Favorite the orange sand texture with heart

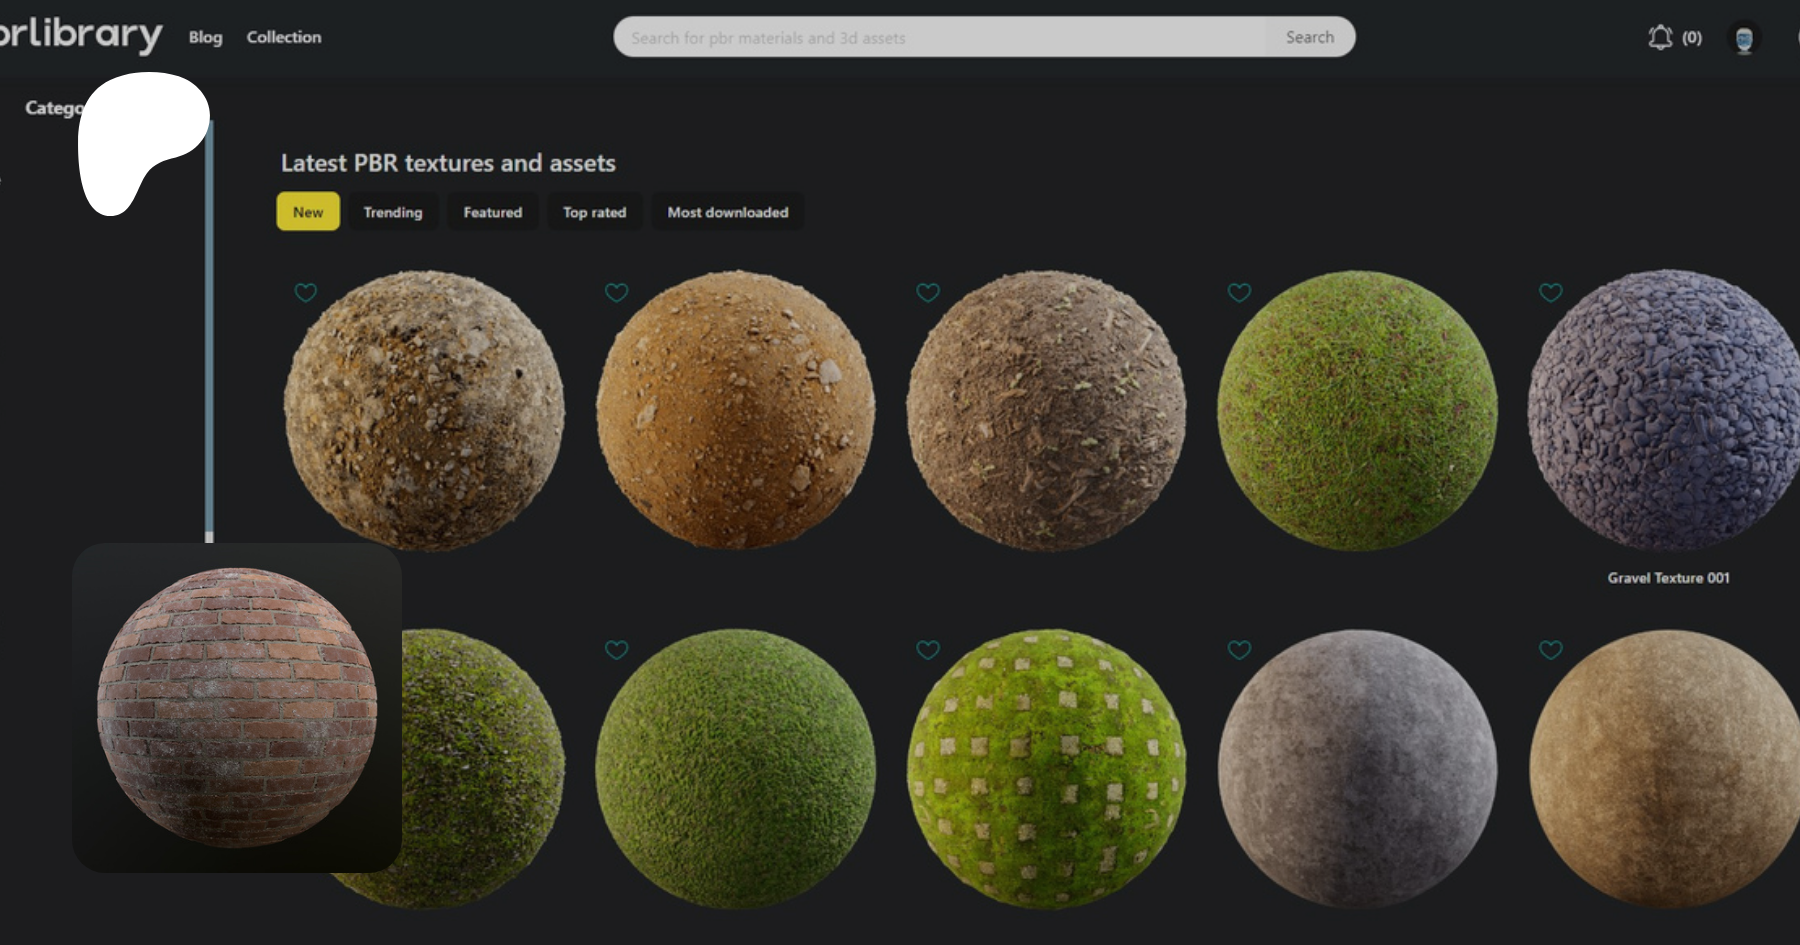pos(617,292)
